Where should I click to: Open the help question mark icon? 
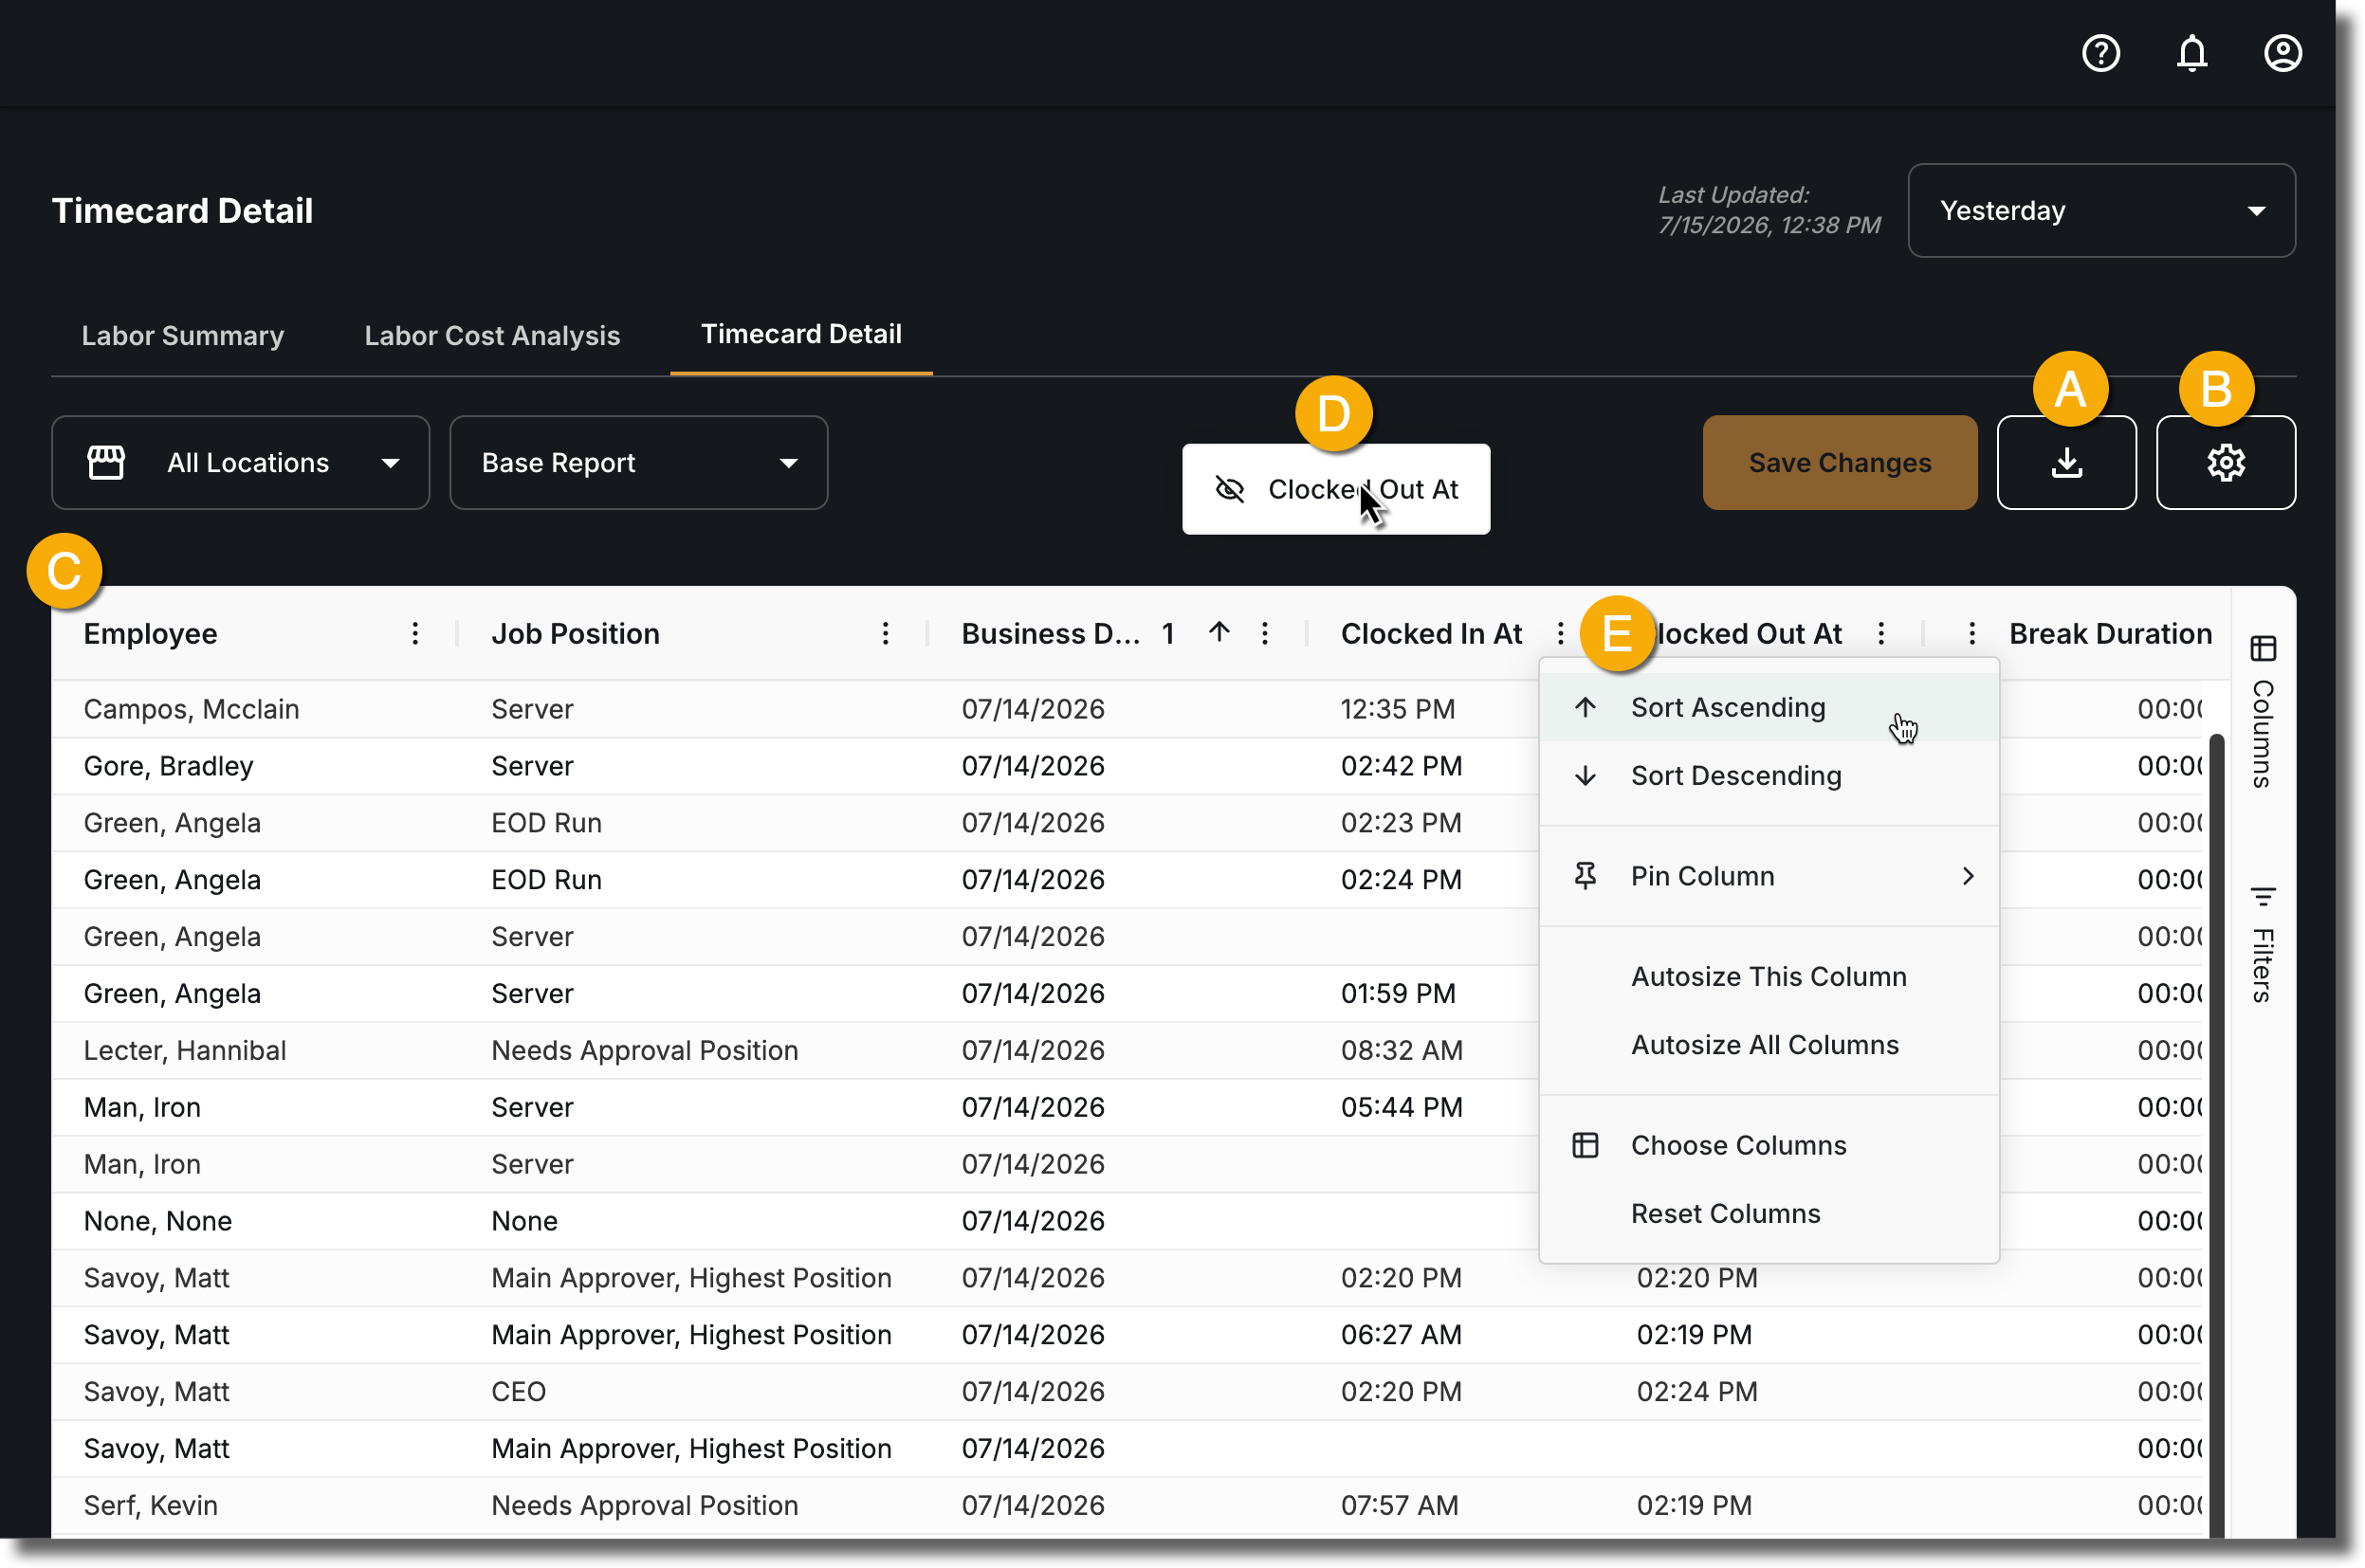point(2100,53)
